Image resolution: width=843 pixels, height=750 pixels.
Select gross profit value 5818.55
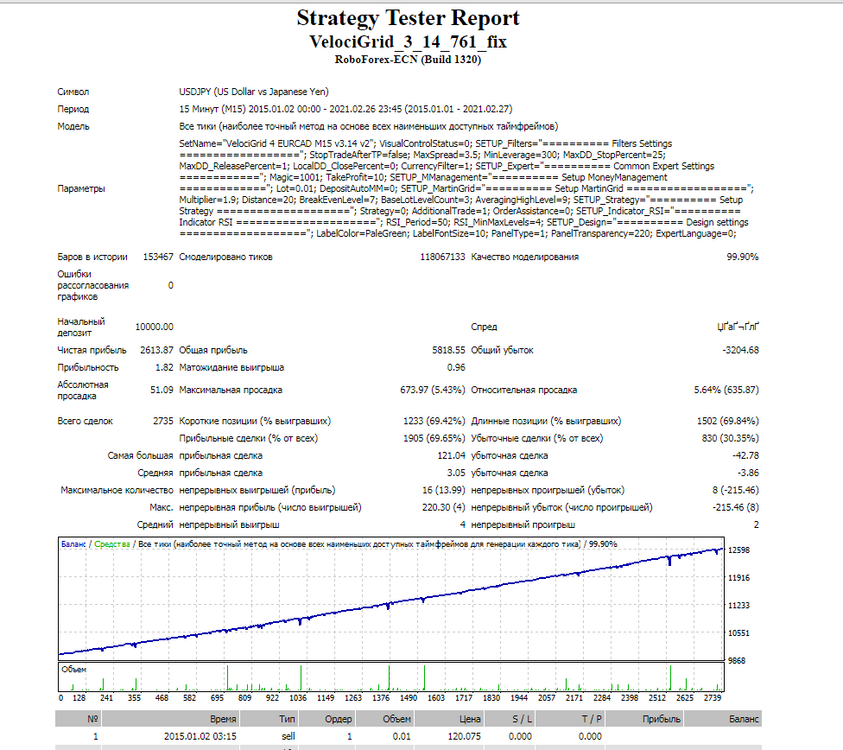448,350
